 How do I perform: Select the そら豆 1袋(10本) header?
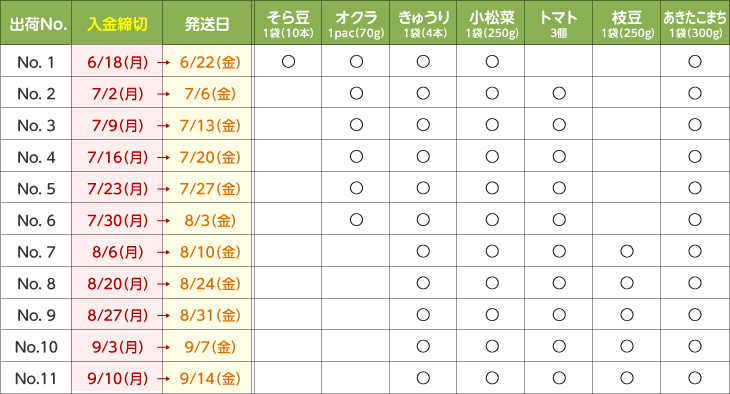click(x=288, y=23)
